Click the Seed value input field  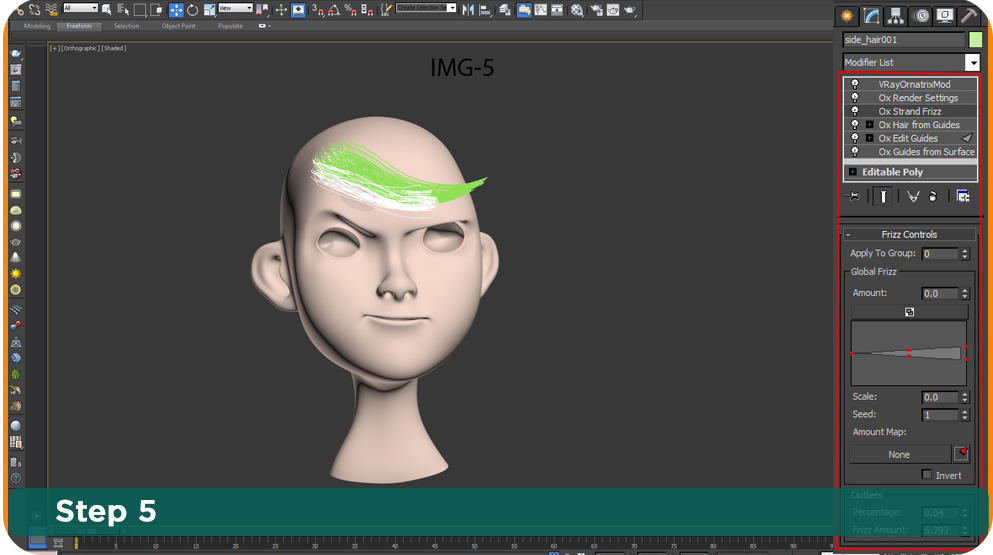pos(939,415)
